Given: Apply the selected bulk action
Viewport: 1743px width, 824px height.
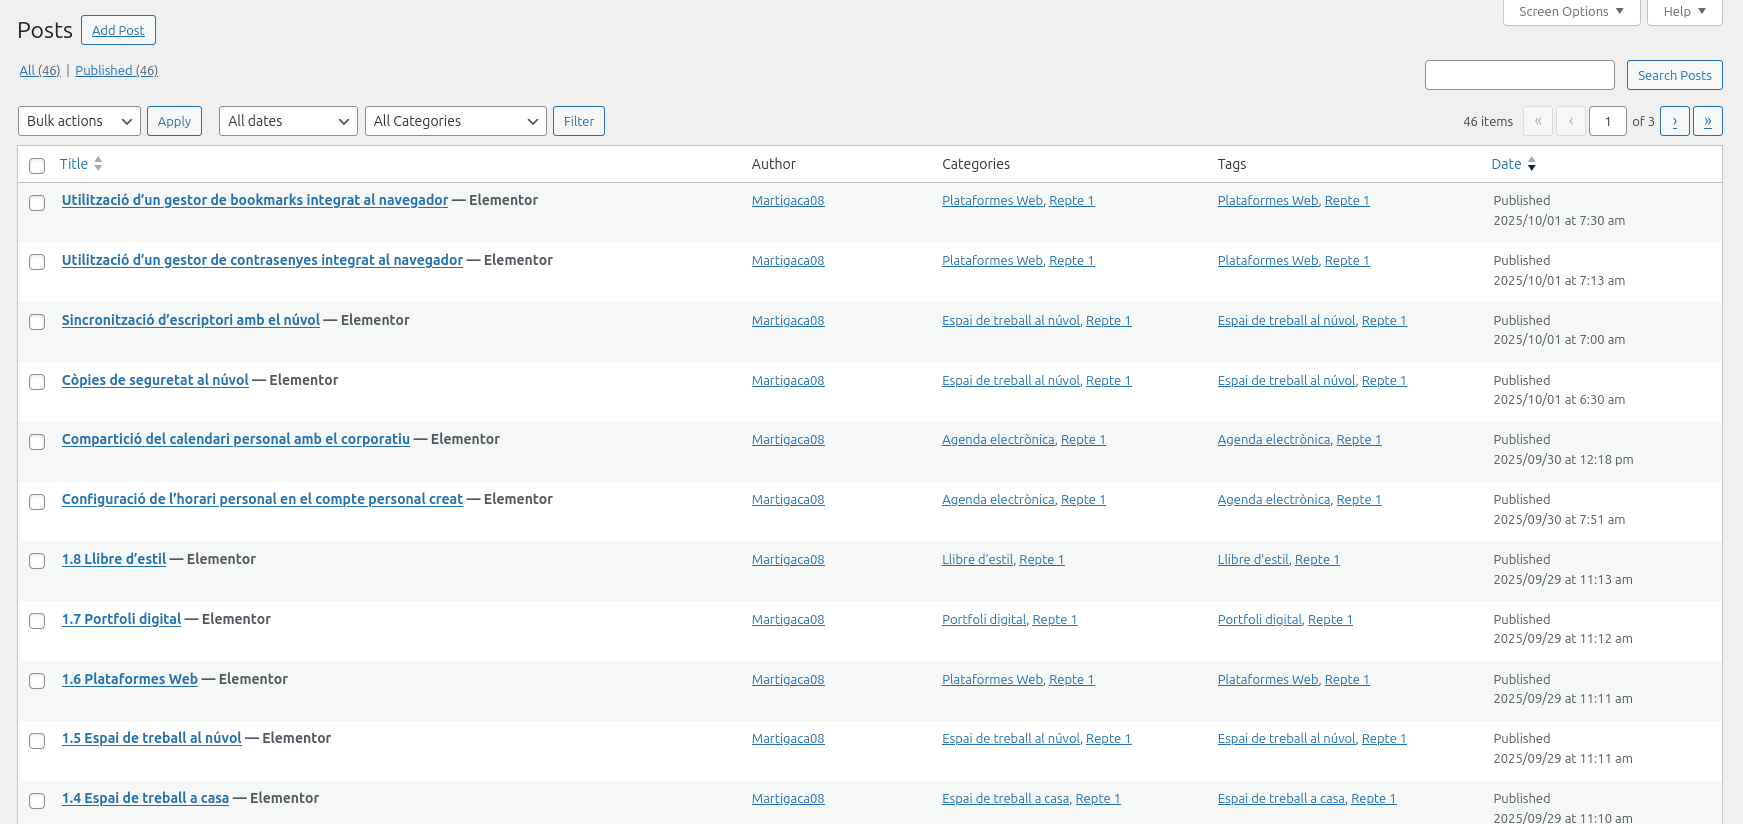Looking at the screenshot, I should (x=174, y=121).
